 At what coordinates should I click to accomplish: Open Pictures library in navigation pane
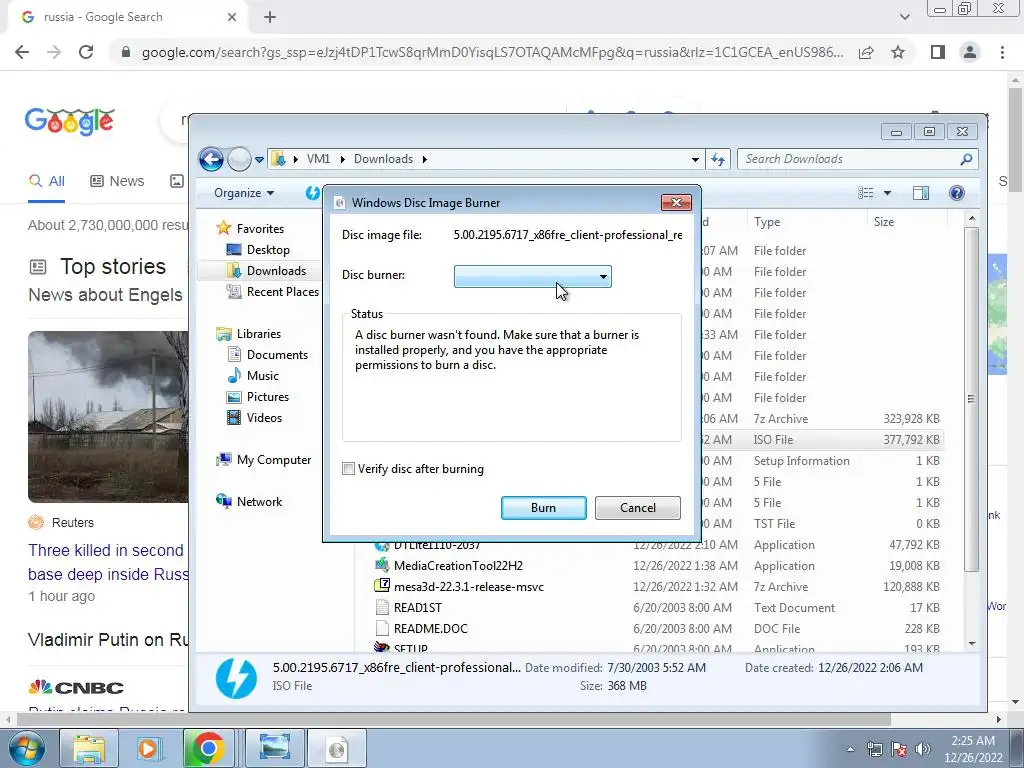pyautogui.click(x=268, y=396)
